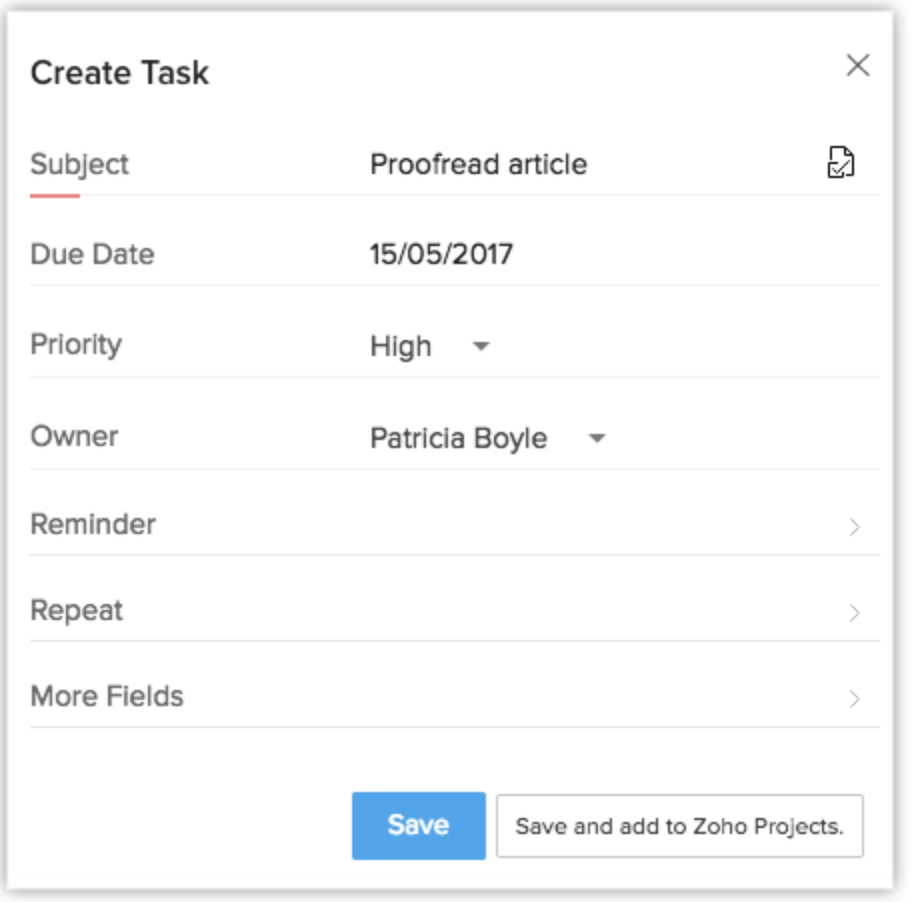Click the Owner label
The image size is (912, 902).
click(74, 436)
